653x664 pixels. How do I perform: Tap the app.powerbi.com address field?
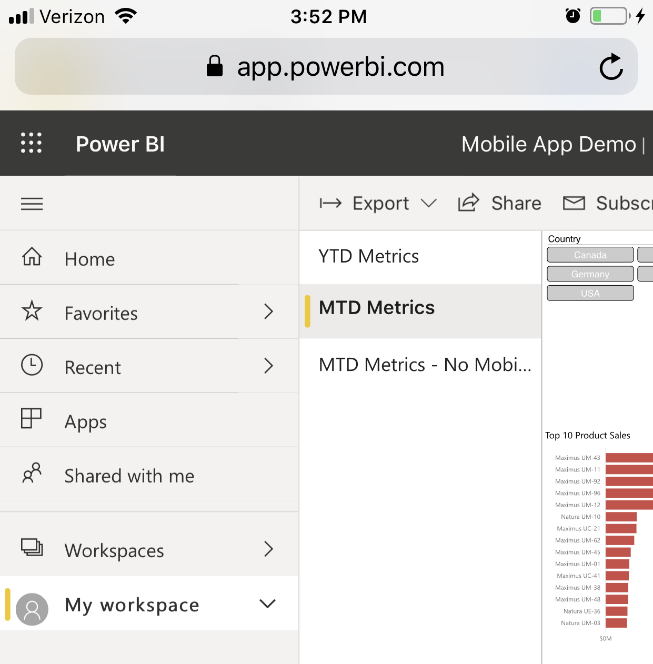tap(326, 66)
